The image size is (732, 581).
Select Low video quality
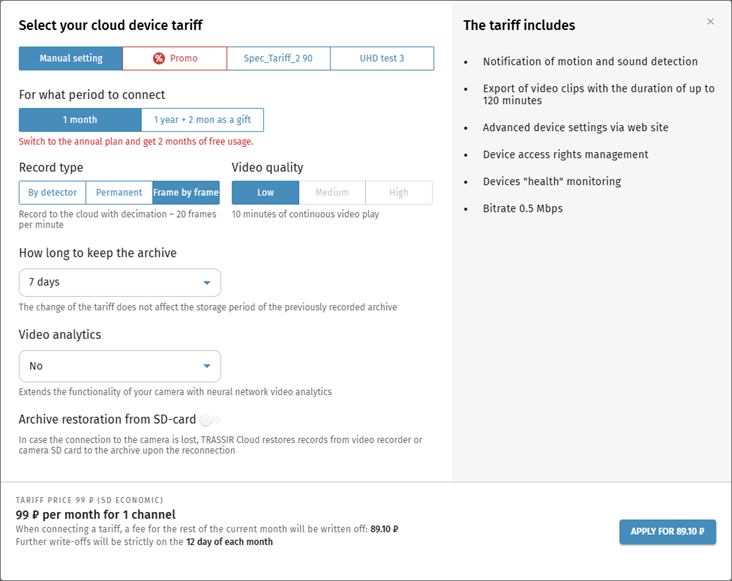click(x=265, y=193)
